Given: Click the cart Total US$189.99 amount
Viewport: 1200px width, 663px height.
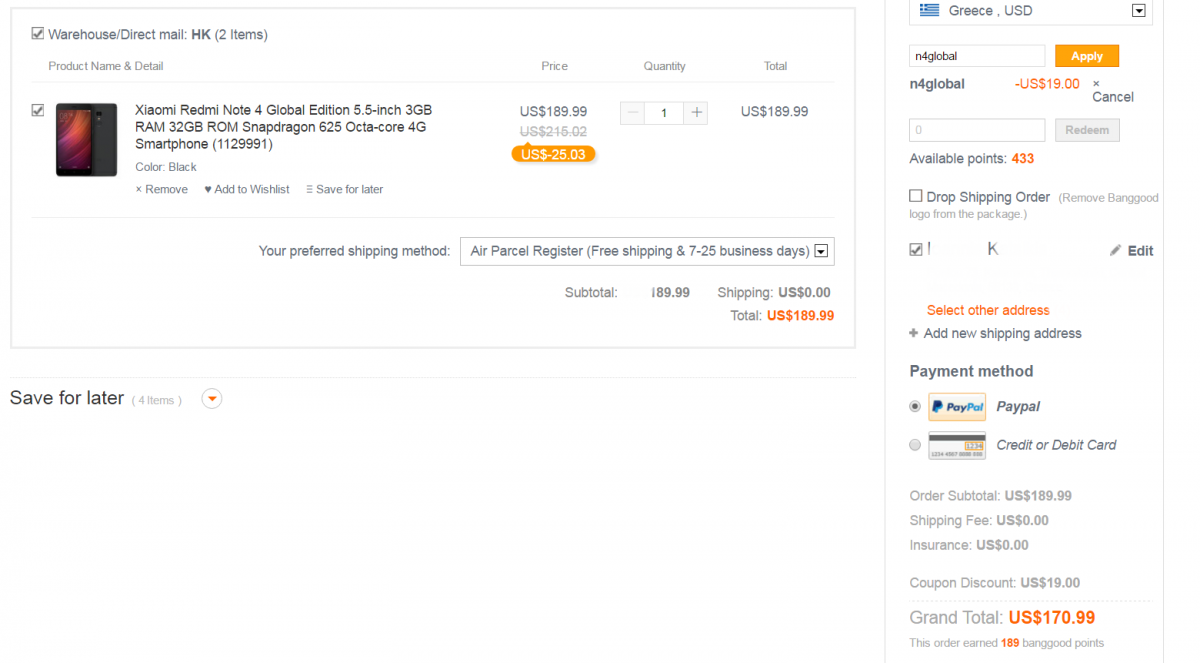Looking at the screenshot, I should click(800, 315).
